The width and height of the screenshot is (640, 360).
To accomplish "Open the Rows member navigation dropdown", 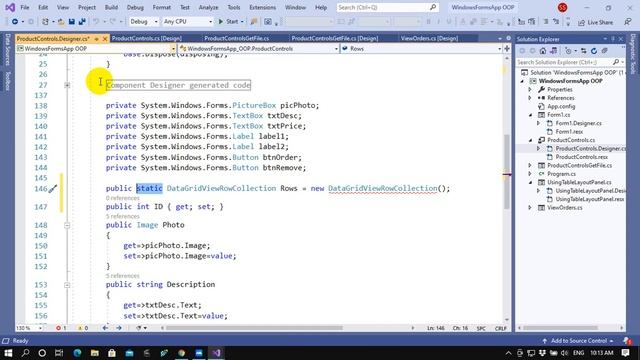I will tap(422, 49).
